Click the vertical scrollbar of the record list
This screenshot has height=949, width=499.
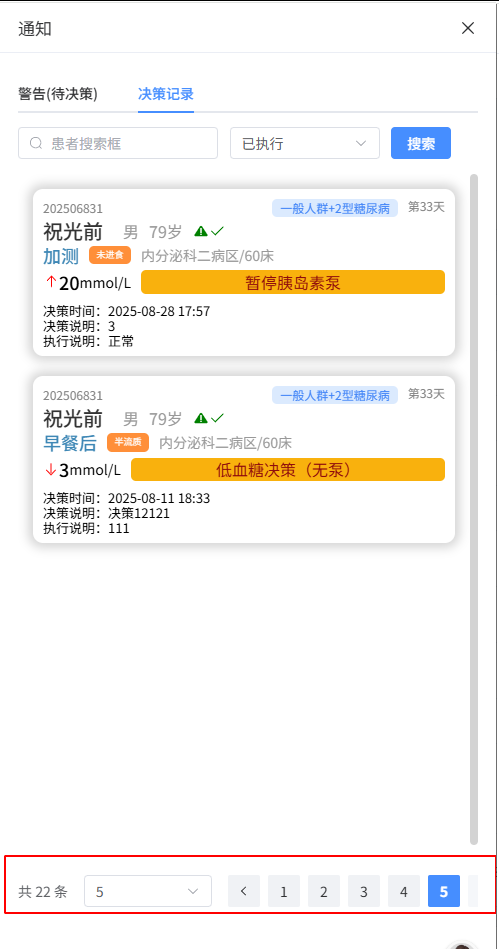pyautogui.click(x=474, y=509)
